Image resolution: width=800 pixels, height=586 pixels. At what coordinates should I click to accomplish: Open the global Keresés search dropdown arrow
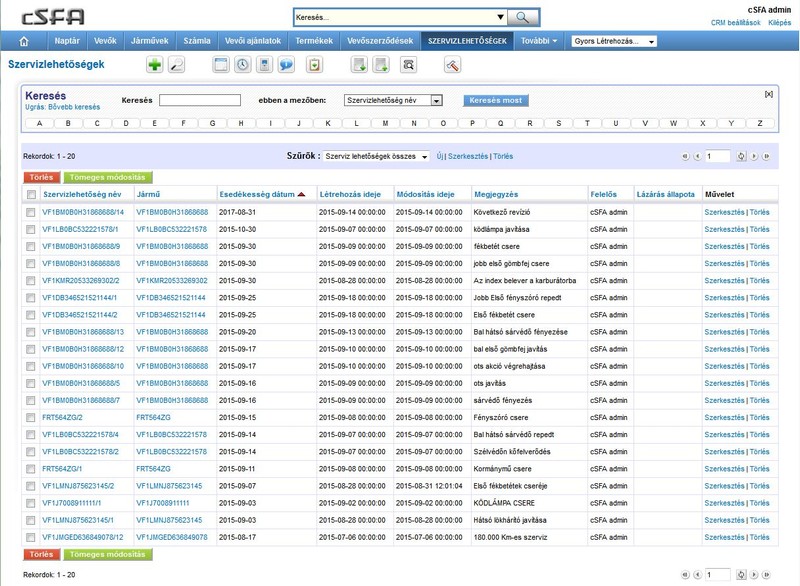pyautogui.click(x=501, y=17)
